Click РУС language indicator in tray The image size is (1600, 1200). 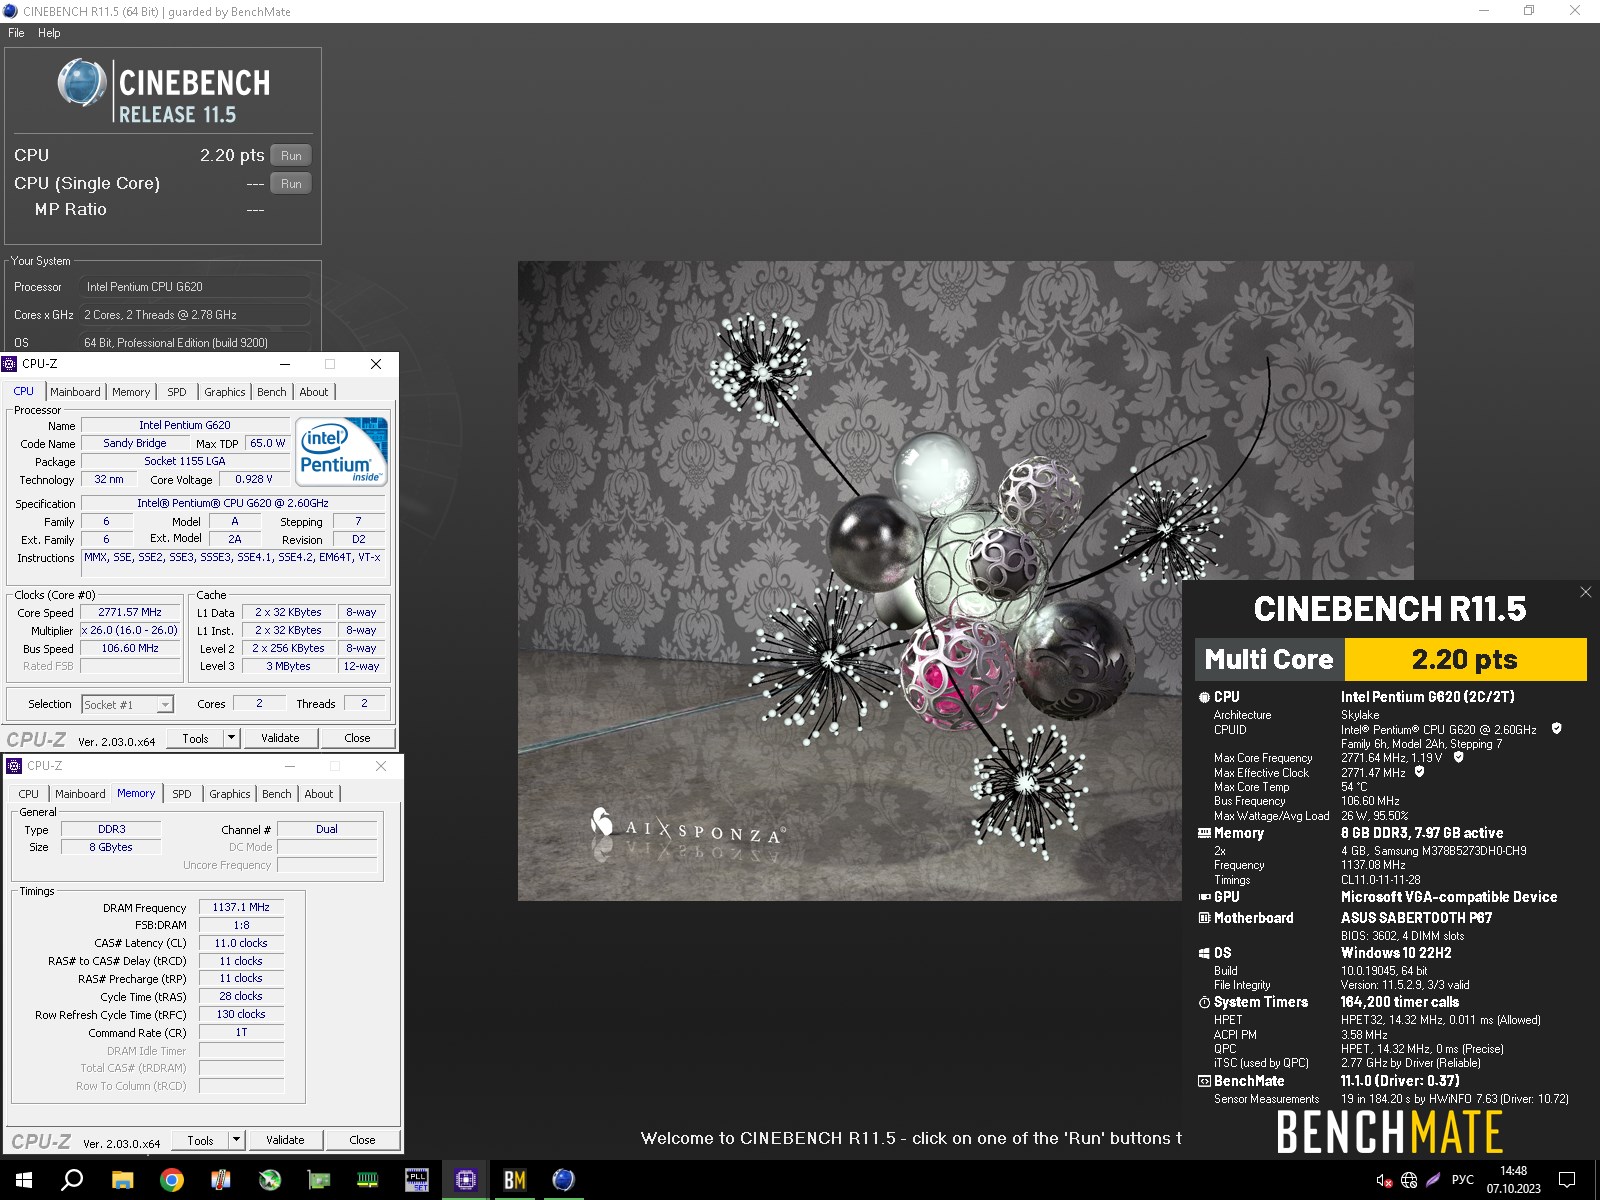point(1463,1180)
